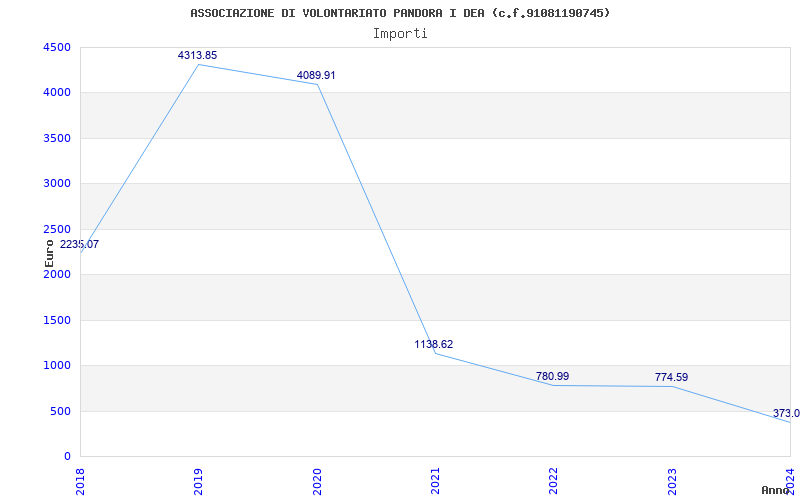Click the 2018 x-axis label

pyautogui.click(x=80, y=481)
